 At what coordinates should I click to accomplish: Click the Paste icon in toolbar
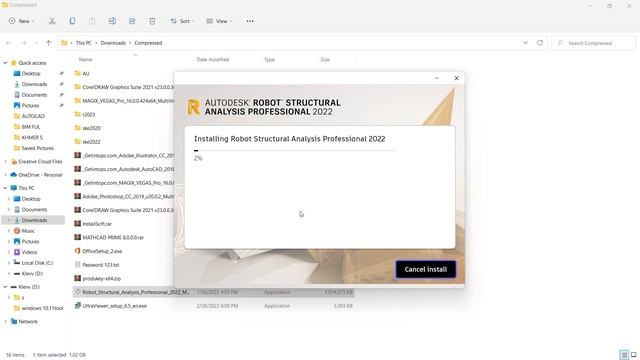(x=92, y=21)
